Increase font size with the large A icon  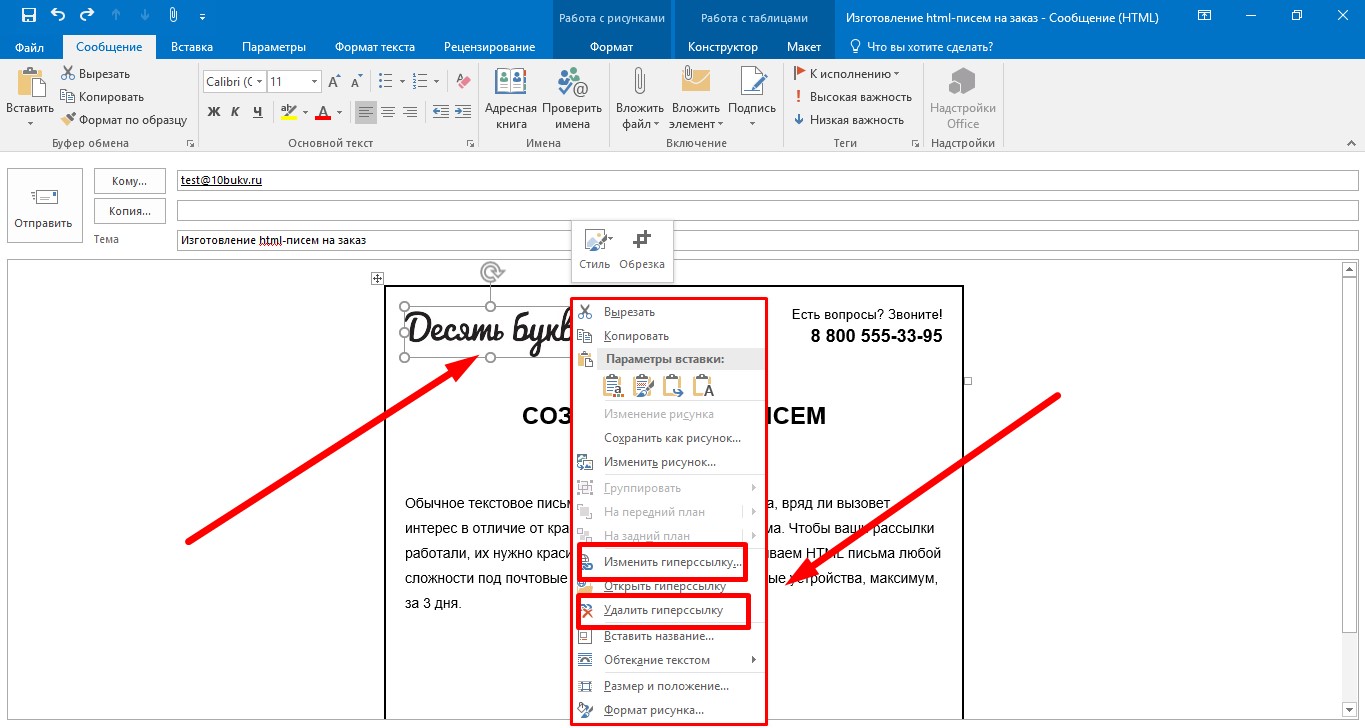pos(334,82)
